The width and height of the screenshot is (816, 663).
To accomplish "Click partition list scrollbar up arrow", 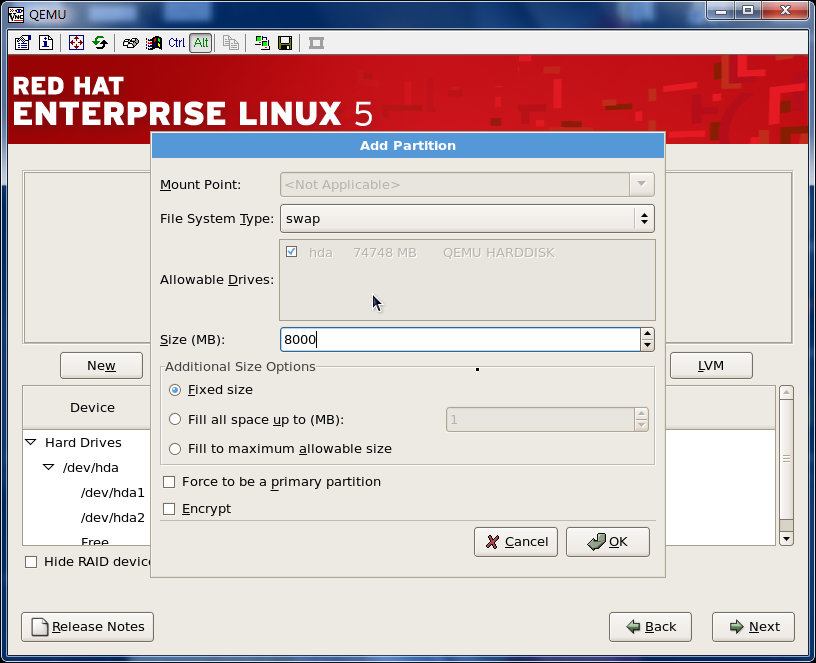I will [786, 392].
